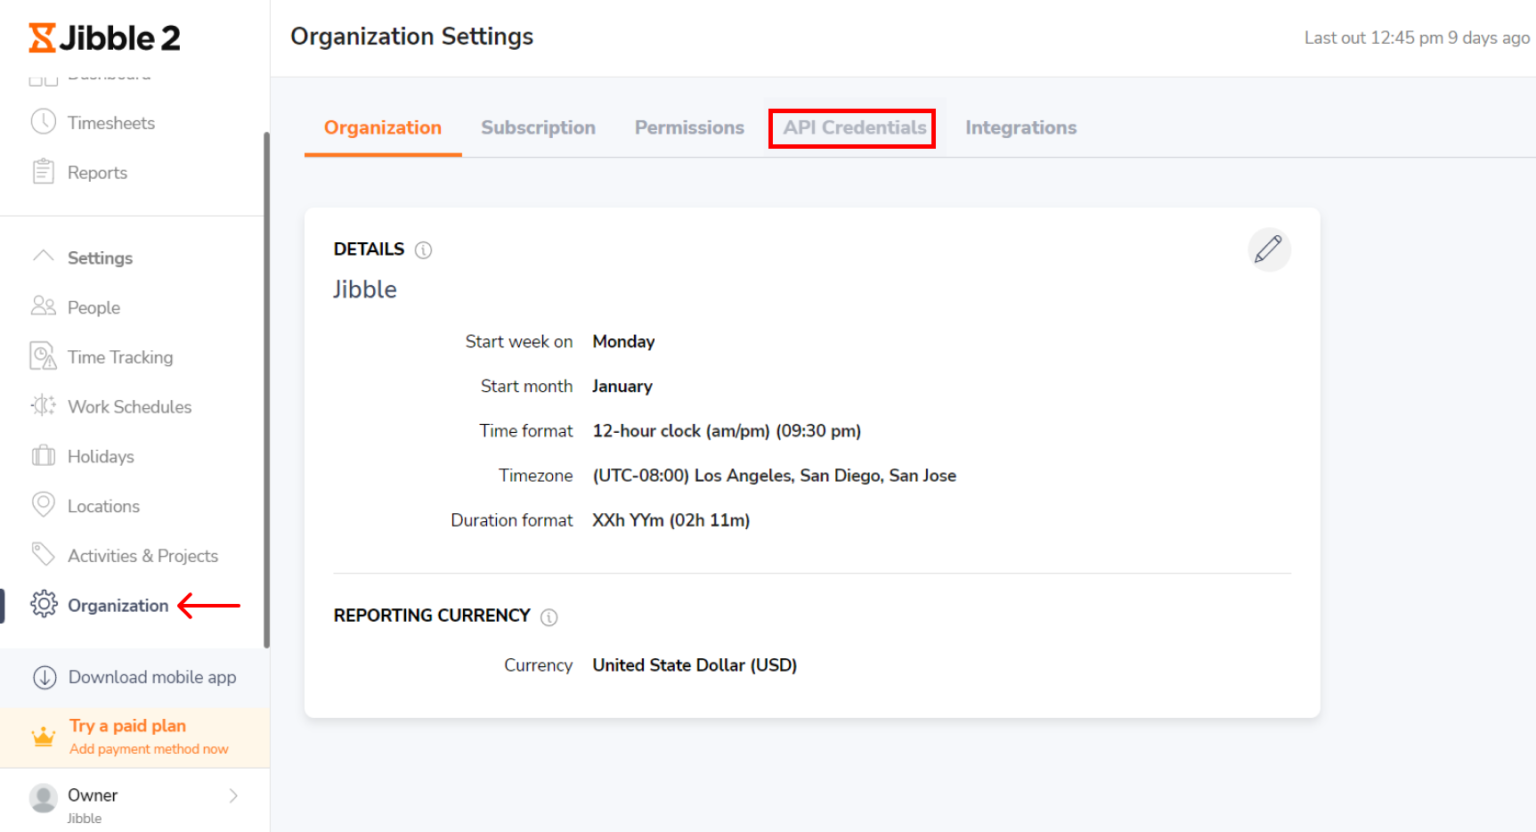Open Time Tracking settings
Image resolution: width=1536 pixels, height=832 pixels.
120,357
